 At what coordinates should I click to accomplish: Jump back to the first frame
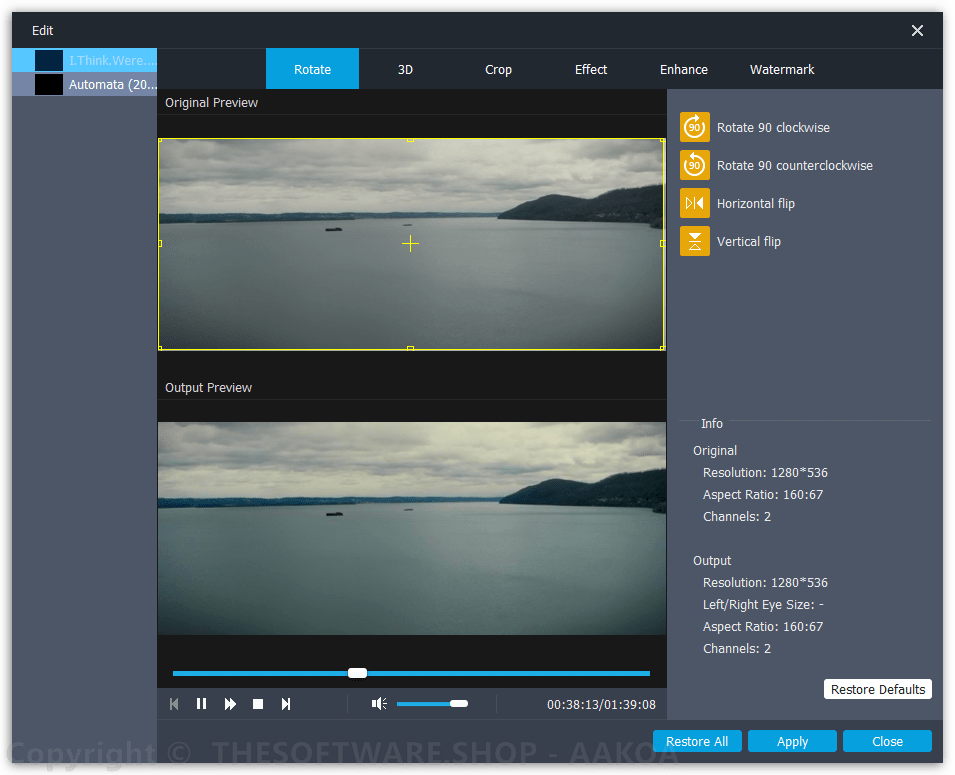coord(173,703)
